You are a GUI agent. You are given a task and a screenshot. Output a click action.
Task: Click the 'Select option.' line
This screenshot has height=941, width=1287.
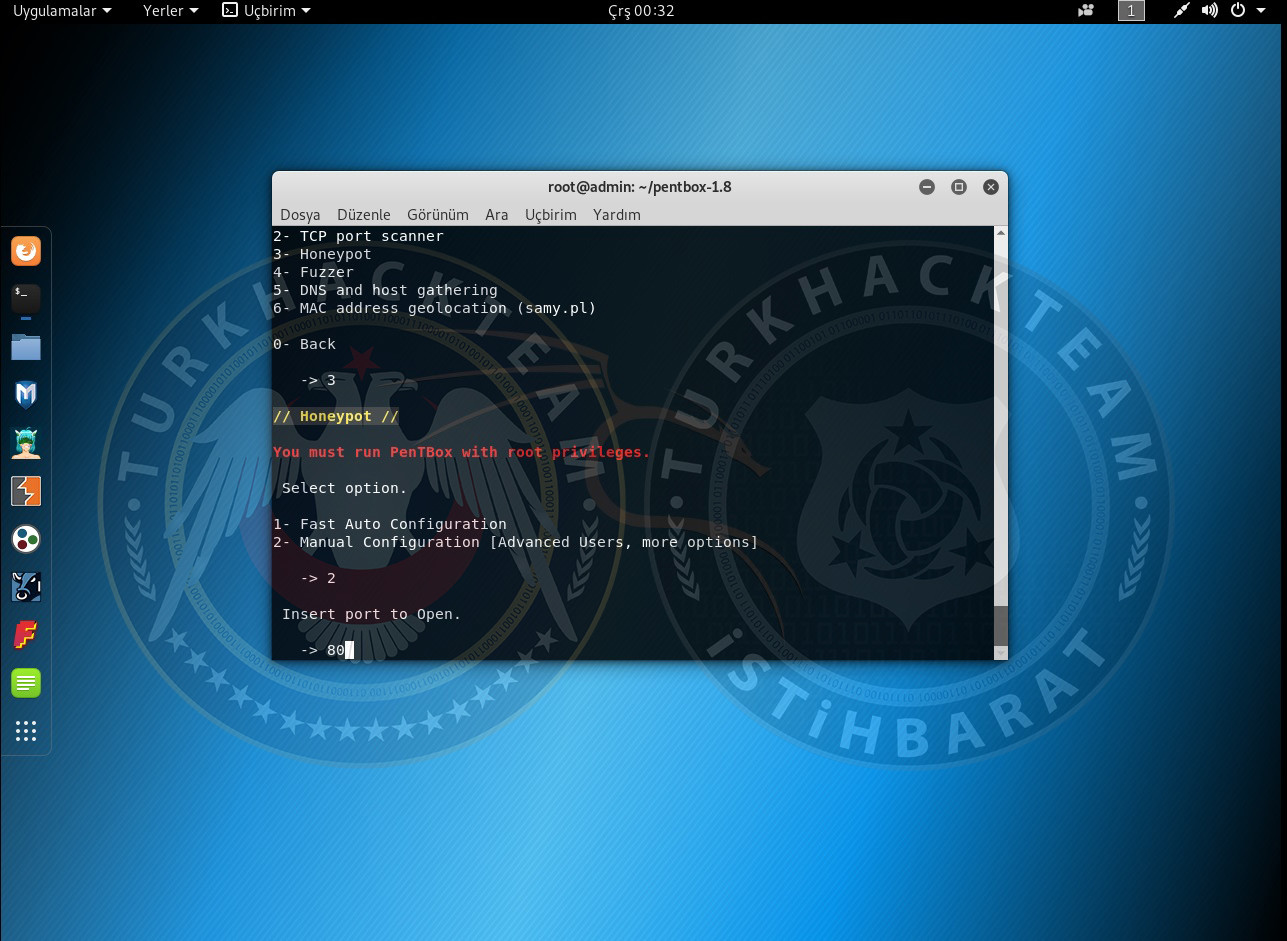(345, 488)
